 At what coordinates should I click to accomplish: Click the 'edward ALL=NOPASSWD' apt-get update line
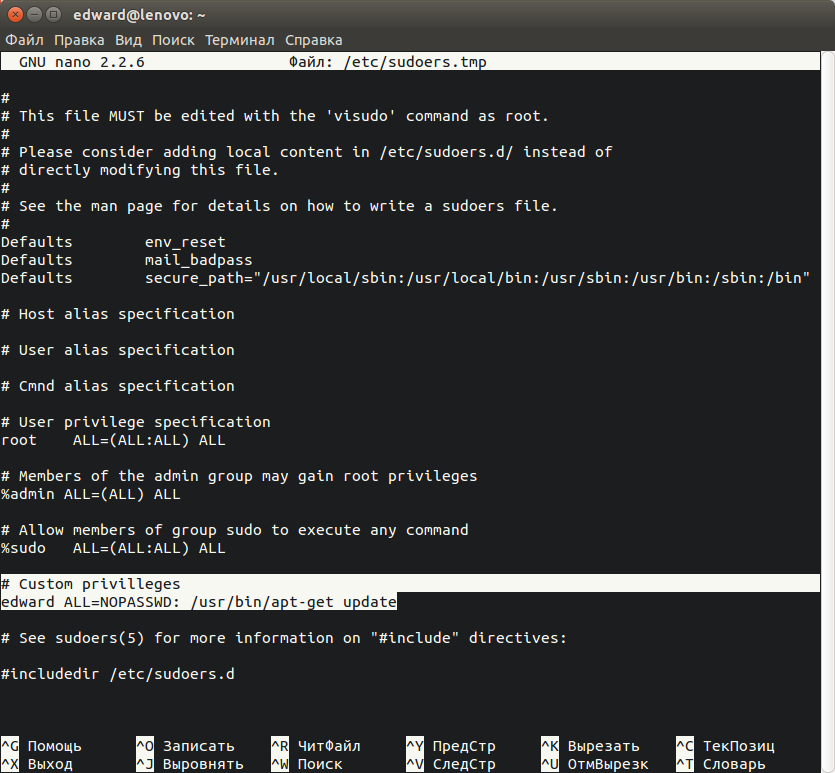coord(199,602)
